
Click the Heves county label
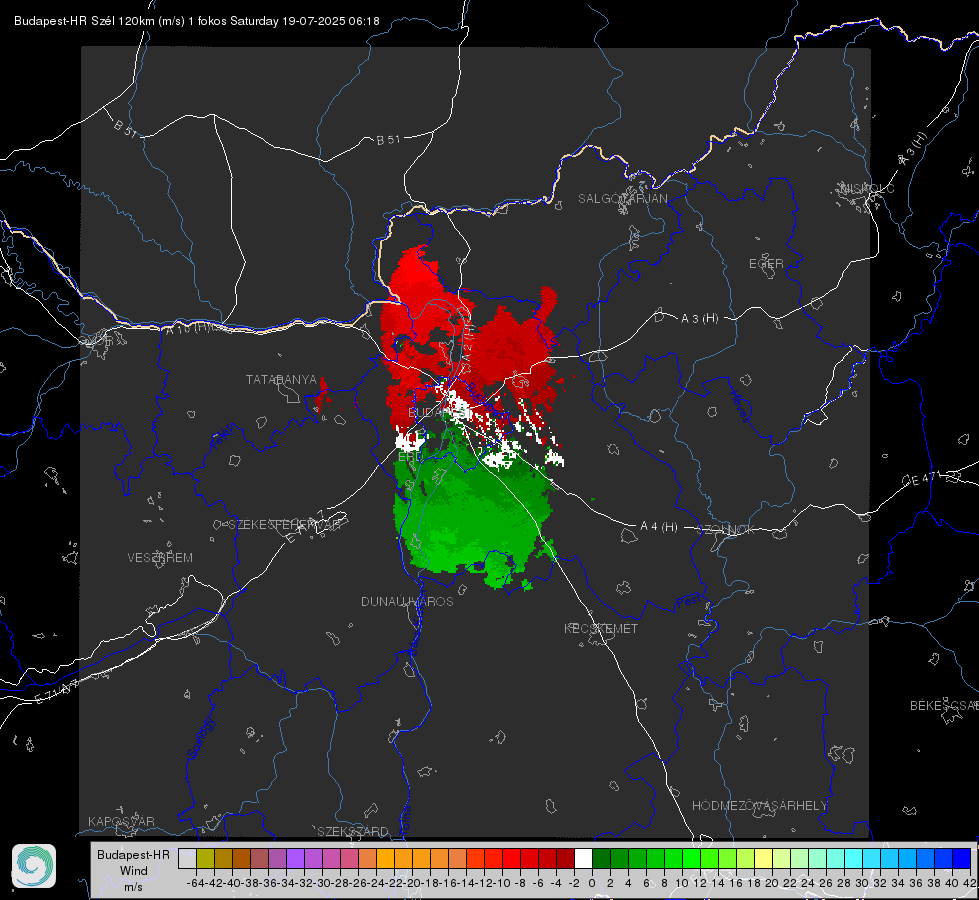(x=740, y=406)
